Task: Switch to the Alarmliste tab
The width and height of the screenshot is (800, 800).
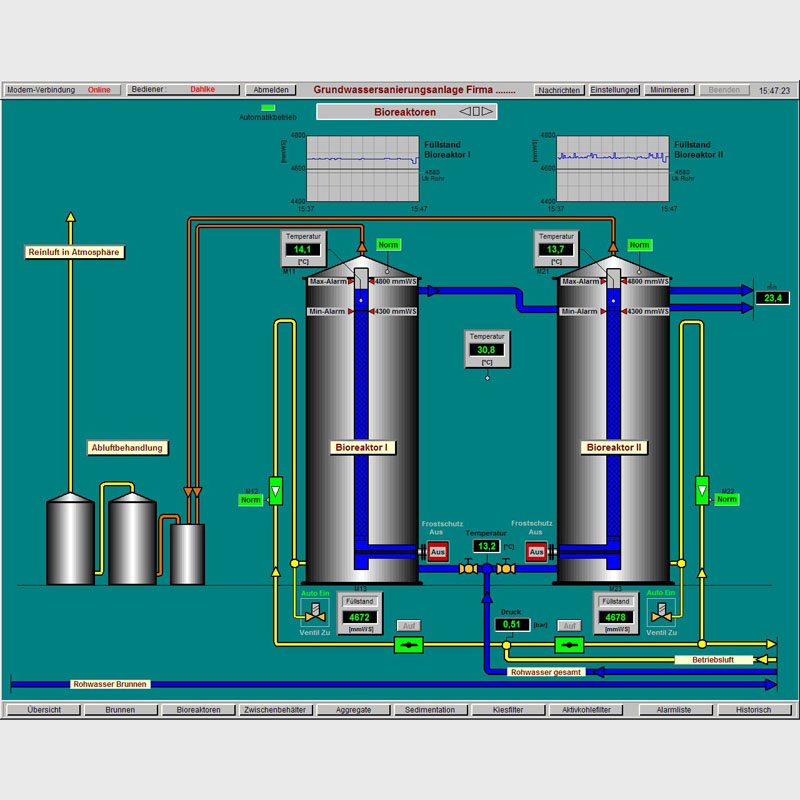Action: click(674, 710)
